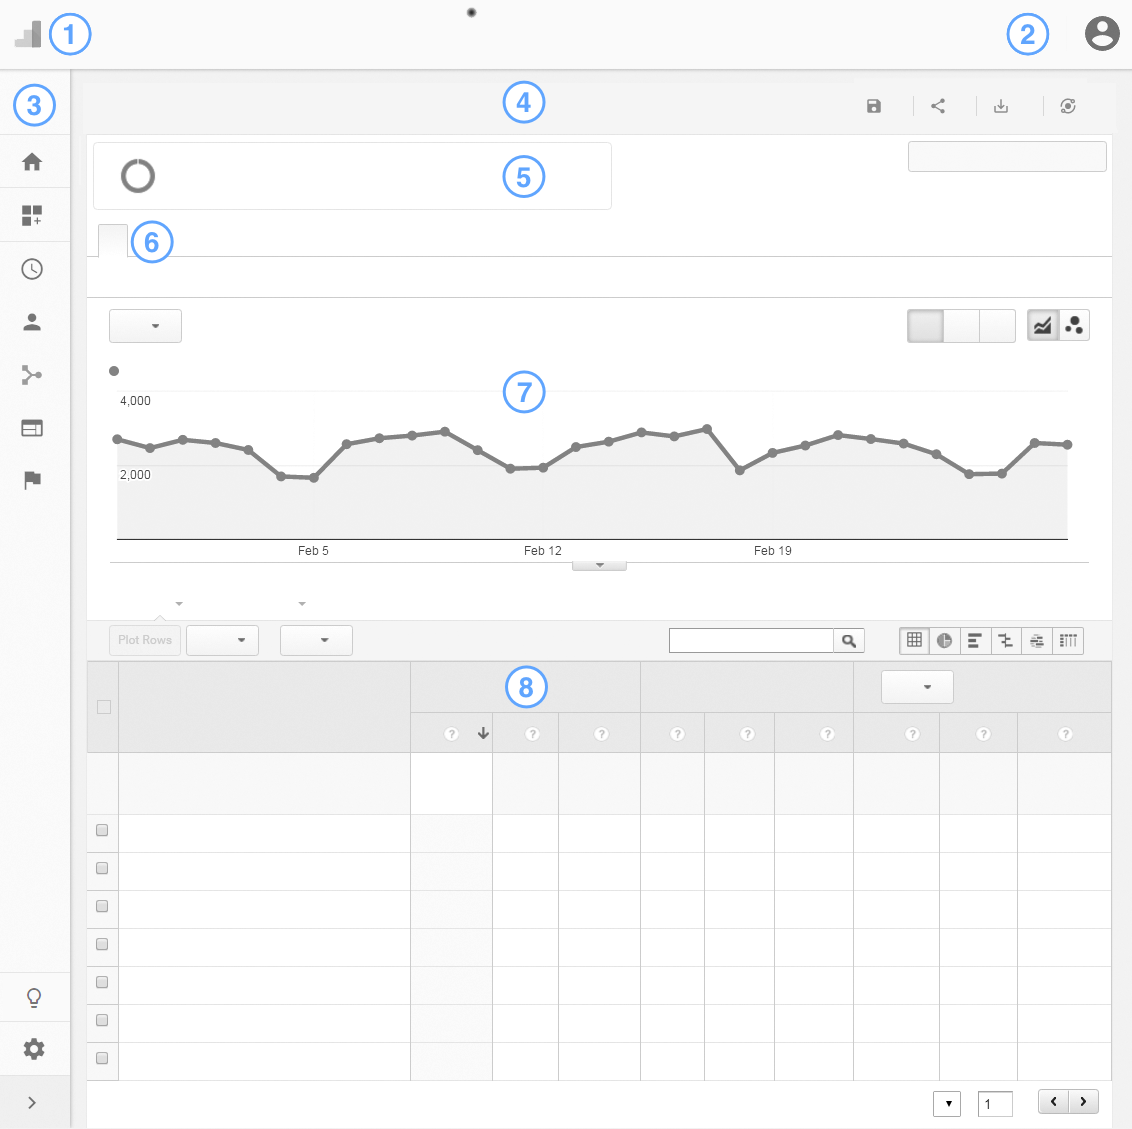This screenshot has height=1129, width=1132.
Task: Expand the sidebar with the bottom chevron
Action: [x=32, y=1102]
